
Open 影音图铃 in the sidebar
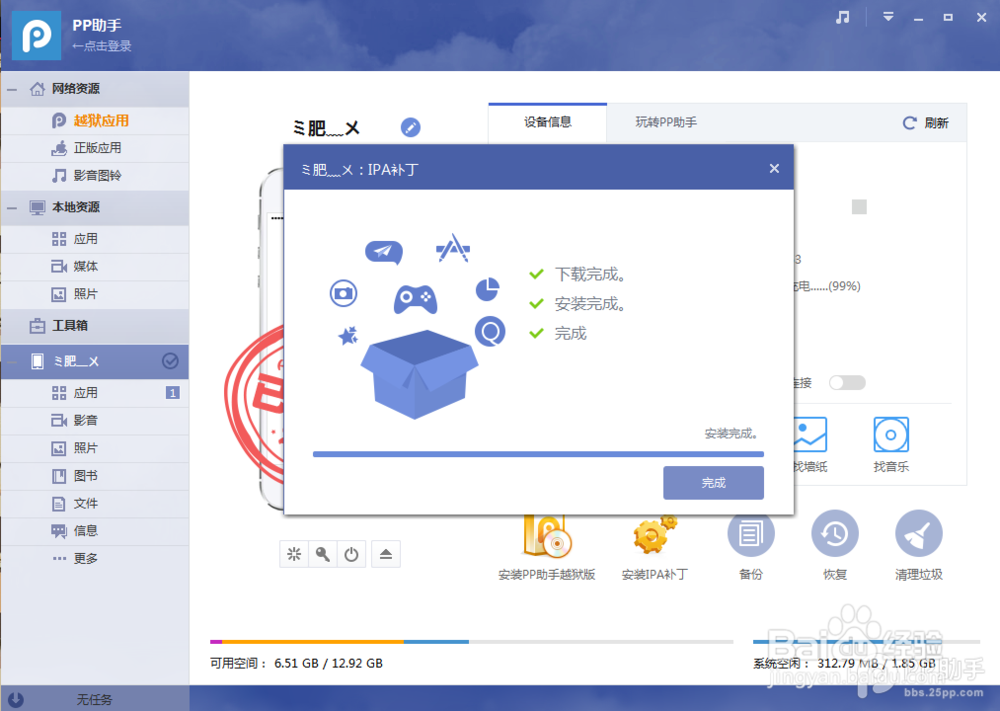coord(94,175)
